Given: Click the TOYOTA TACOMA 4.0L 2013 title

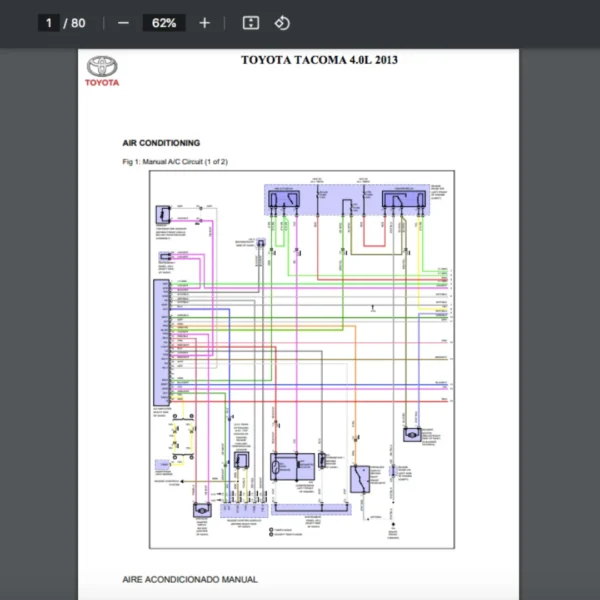Looking at the screenshot, I should [319, 60].
